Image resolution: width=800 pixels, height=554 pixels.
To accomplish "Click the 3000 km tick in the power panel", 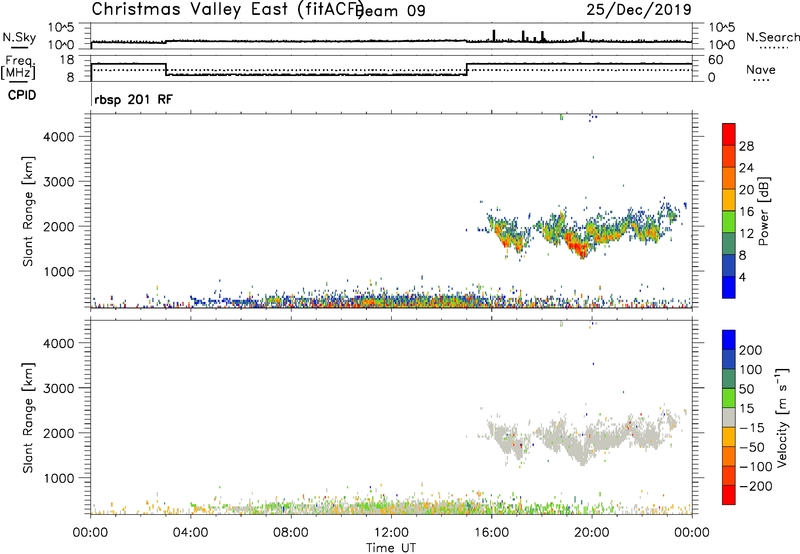I will [59, 182].
